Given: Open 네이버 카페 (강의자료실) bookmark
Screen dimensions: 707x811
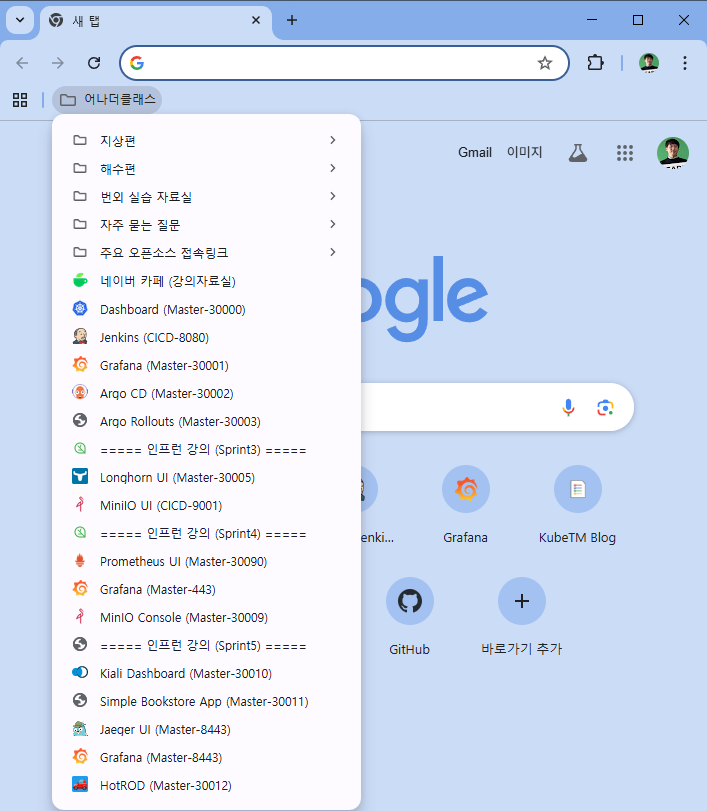Looking at the screenshot, I should (x=206, y=280).
